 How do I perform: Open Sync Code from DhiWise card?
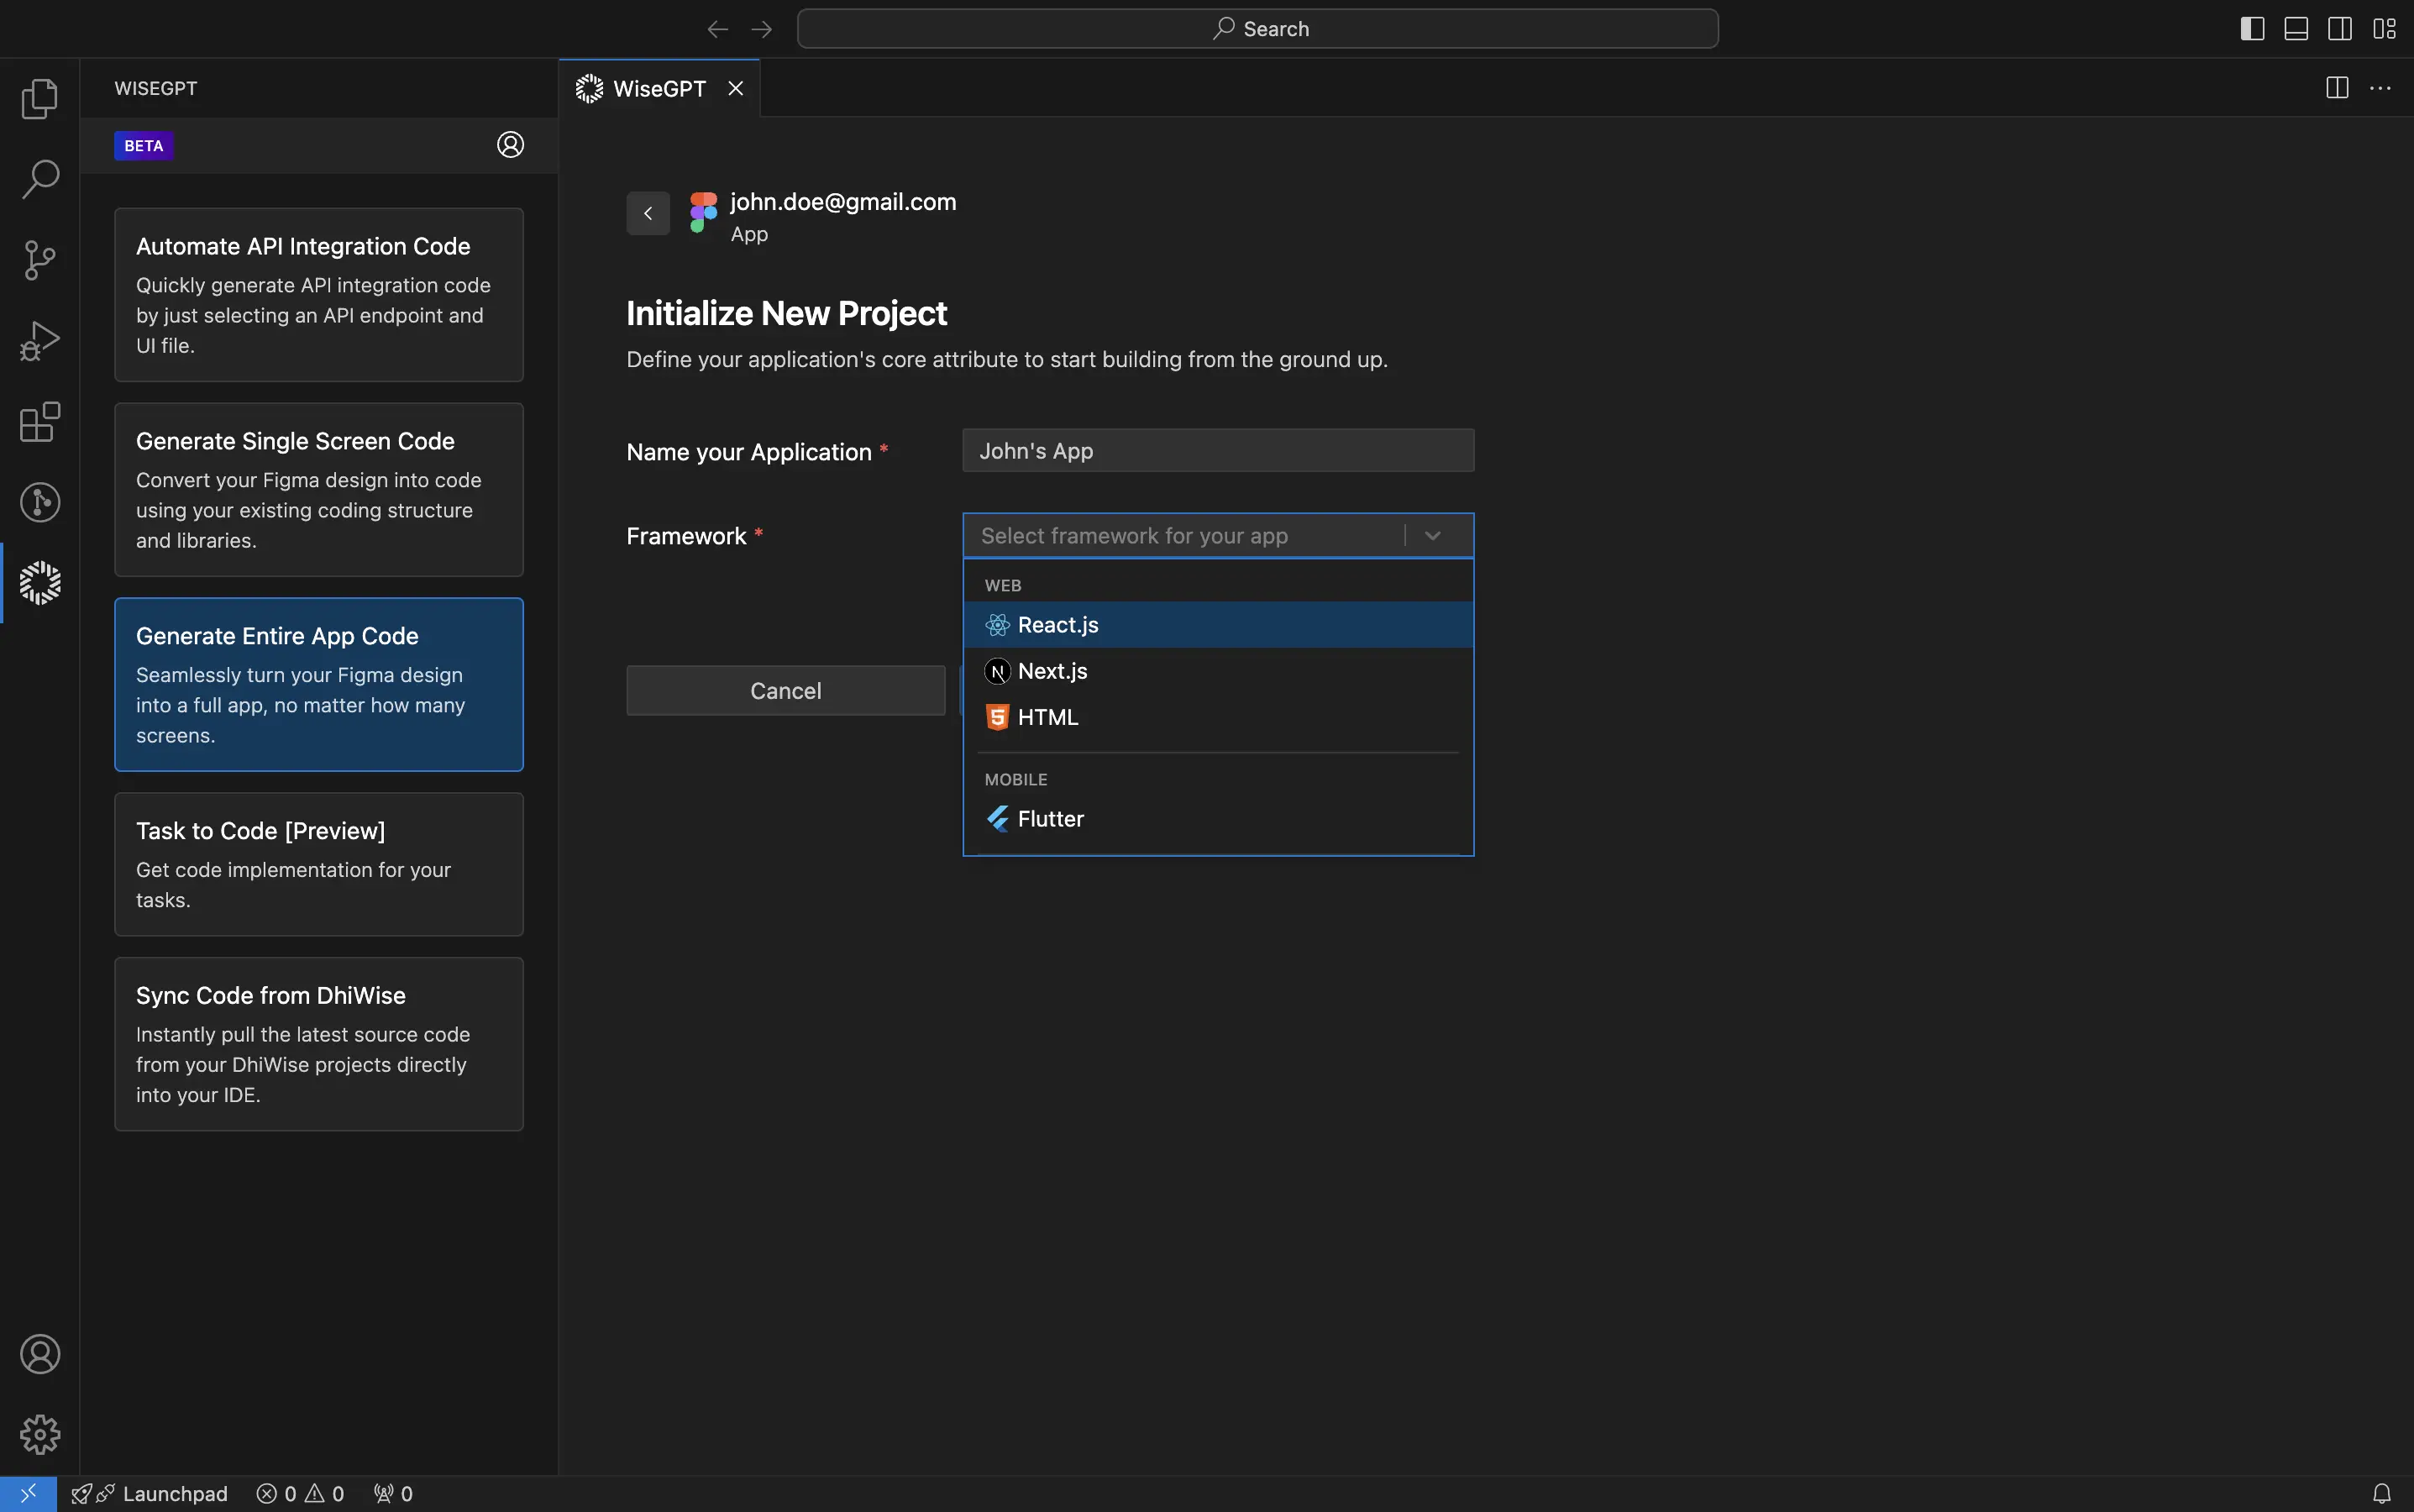pyautogui.click(x=319, y=1044)
